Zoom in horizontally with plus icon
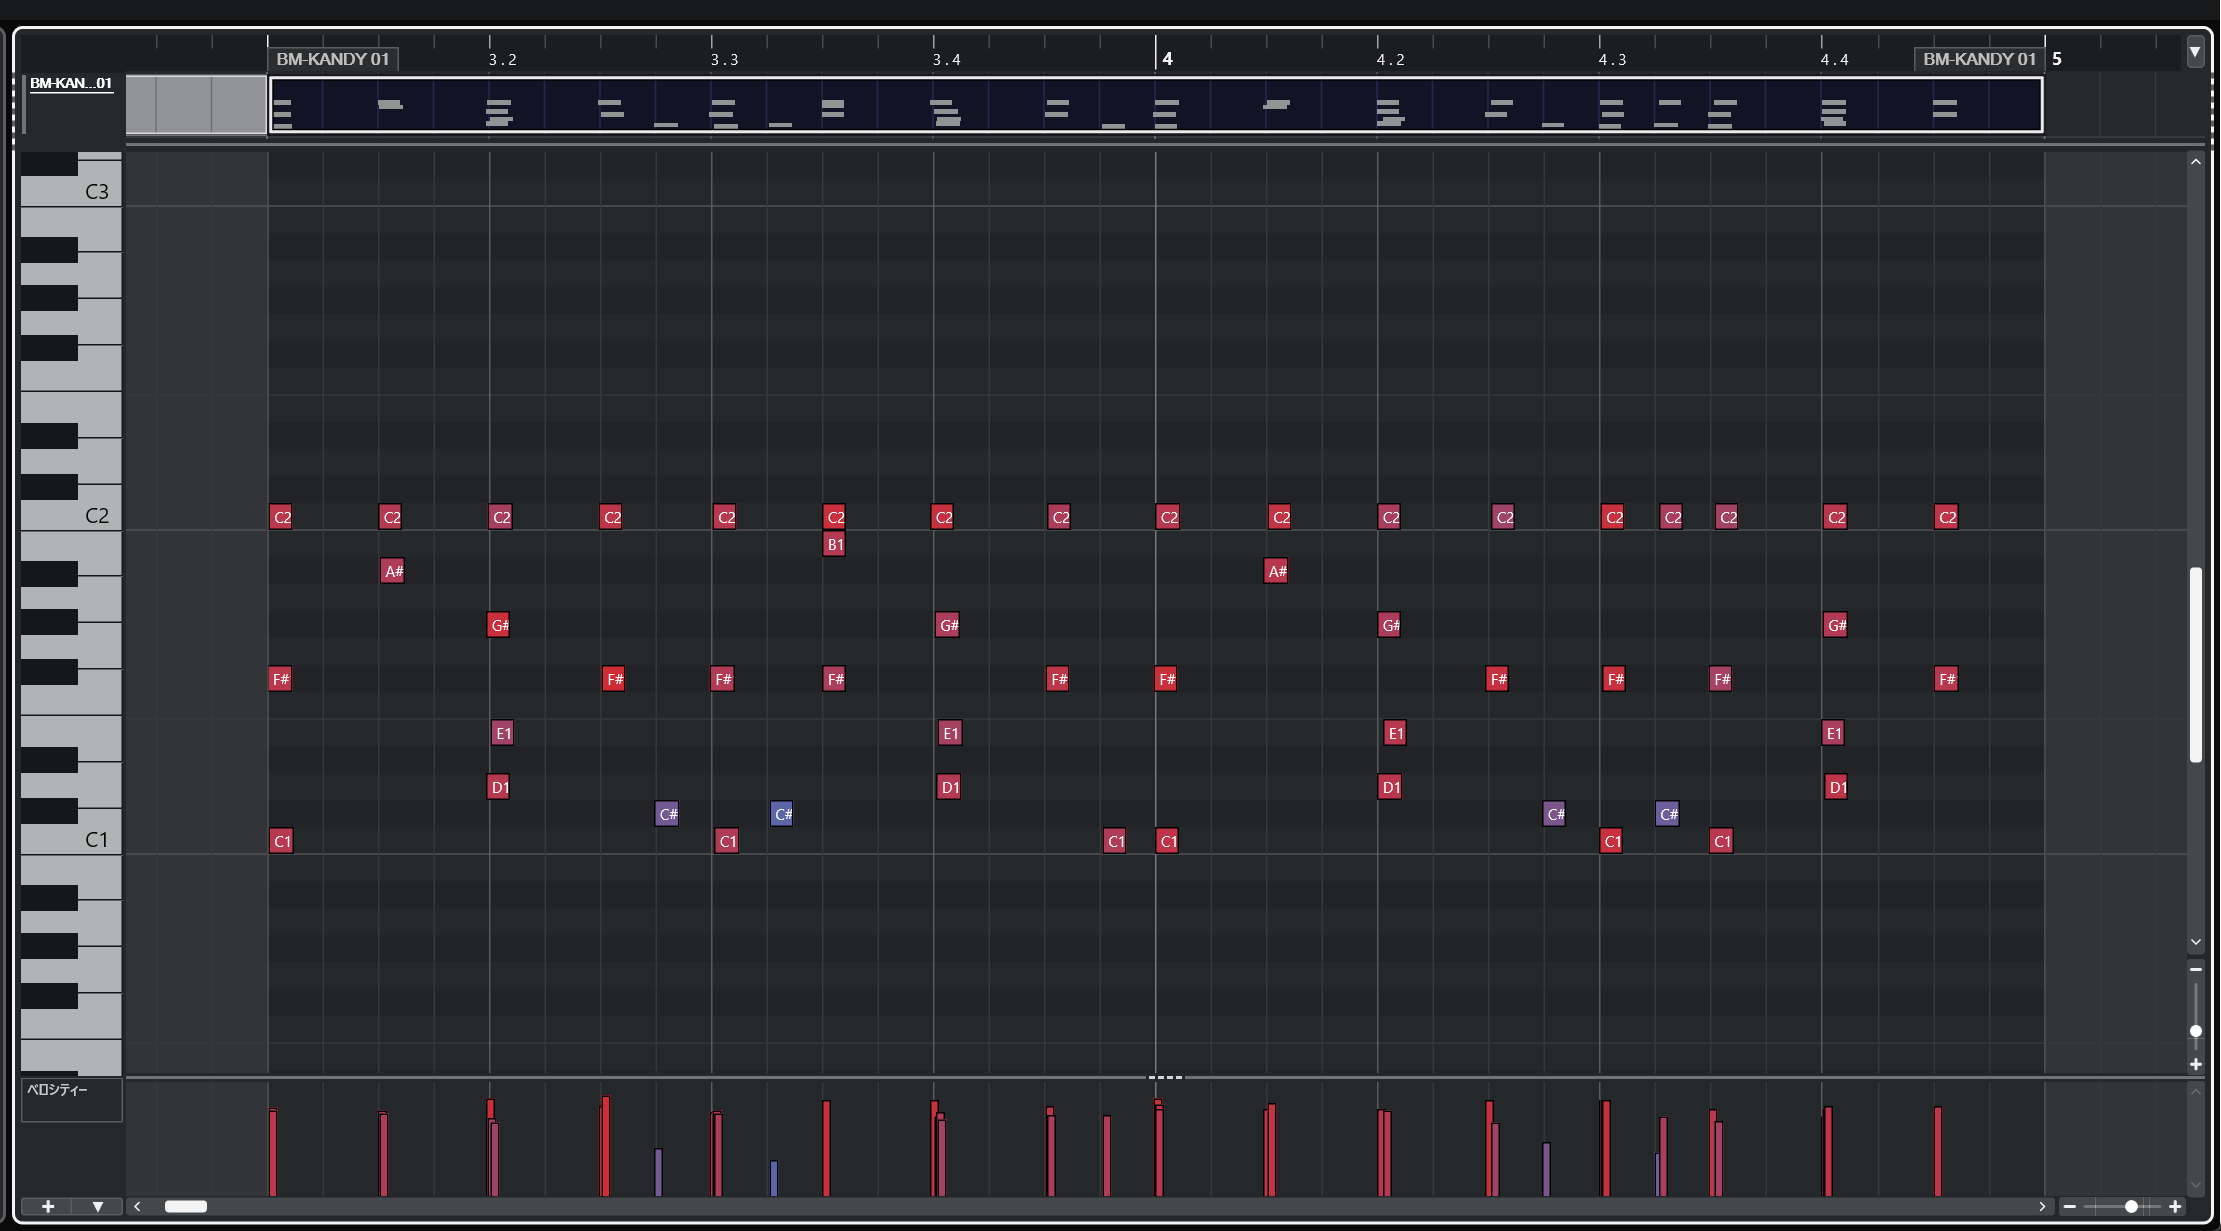2221x1231 pixels. tap(2175, 1206)
